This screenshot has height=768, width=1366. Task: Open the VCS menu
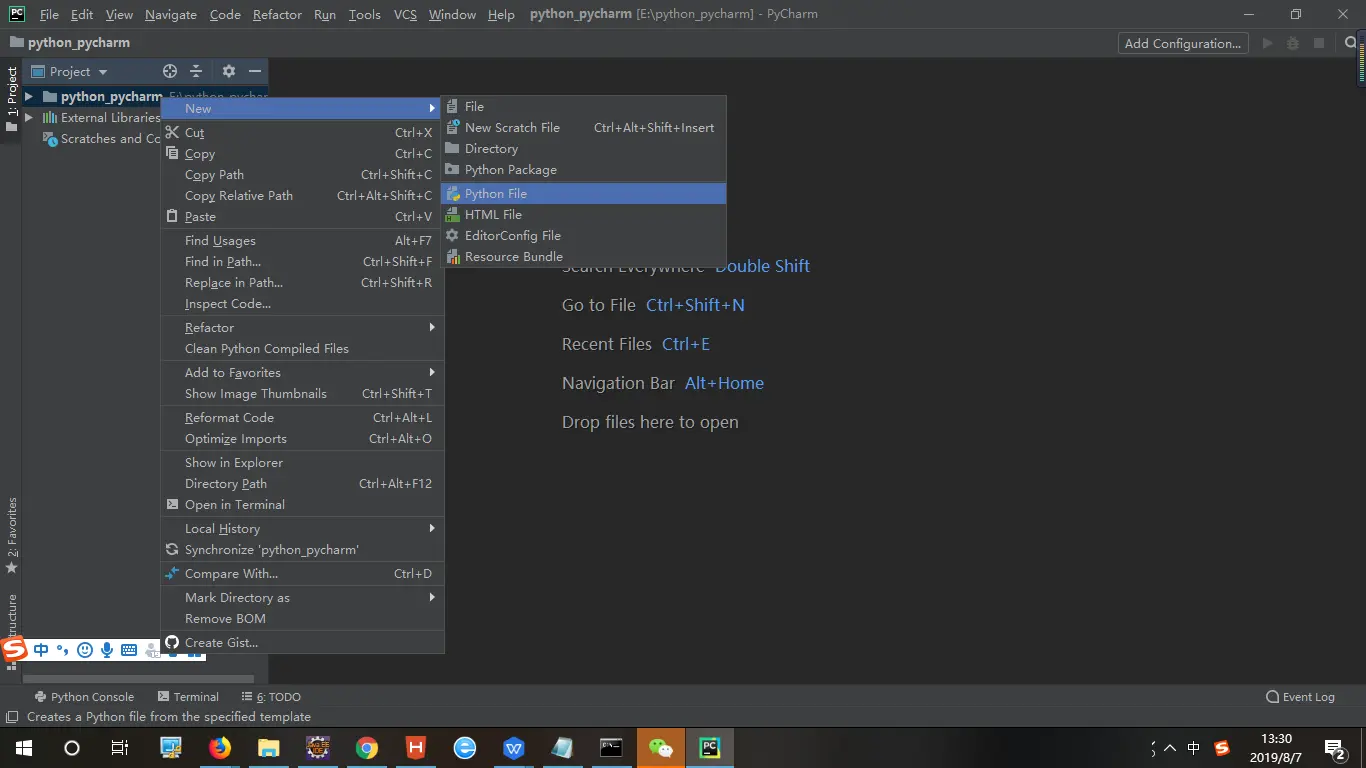[405, 15]
